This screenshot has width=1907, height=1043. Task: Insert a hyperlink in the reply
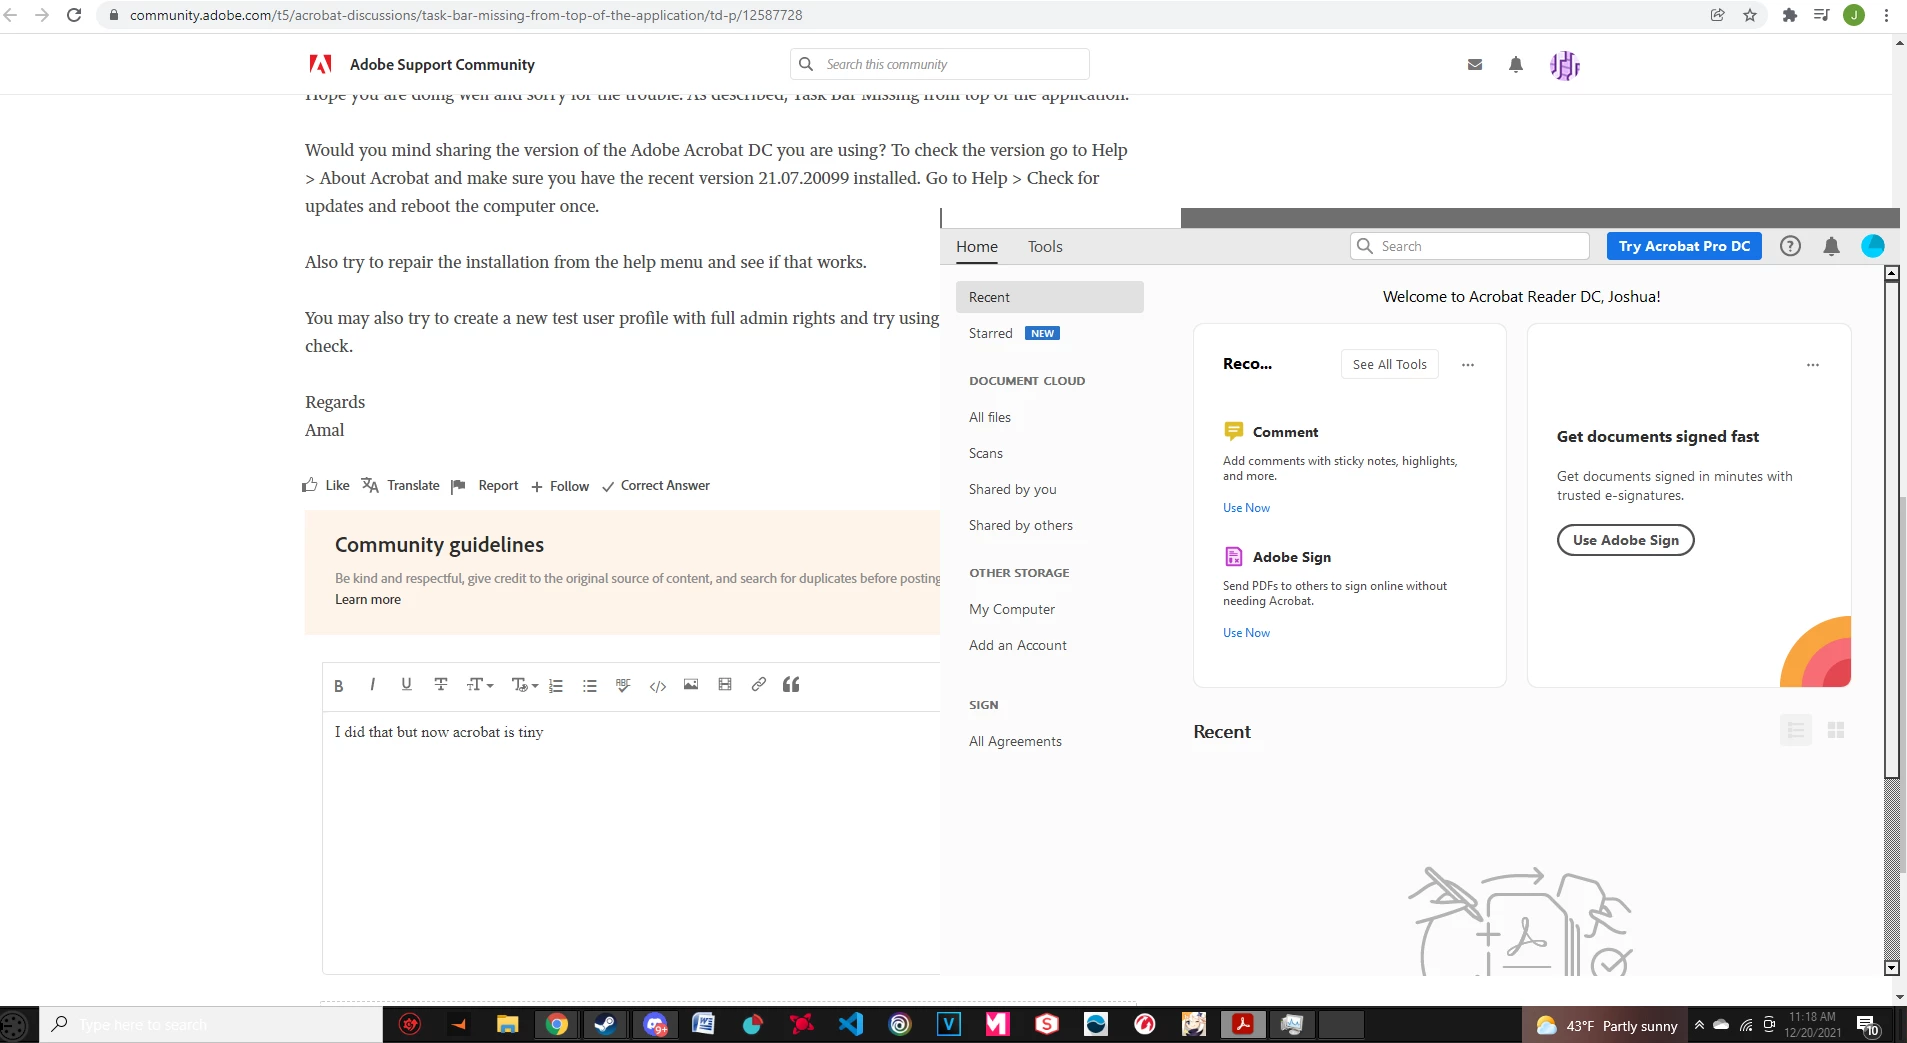point(759,685)
